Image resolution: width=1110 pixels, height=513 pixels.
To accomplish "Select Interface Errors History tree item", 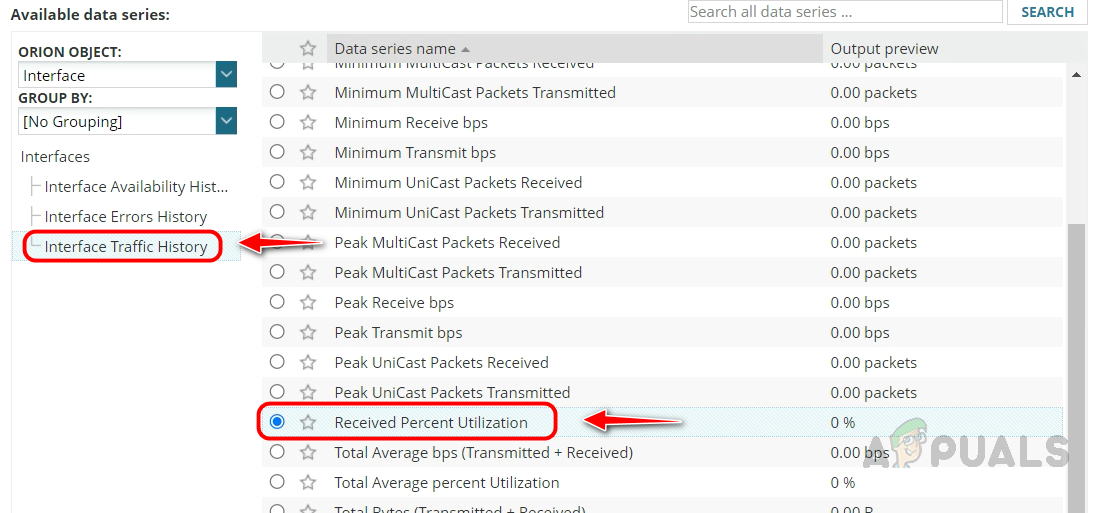I will 126,217.
